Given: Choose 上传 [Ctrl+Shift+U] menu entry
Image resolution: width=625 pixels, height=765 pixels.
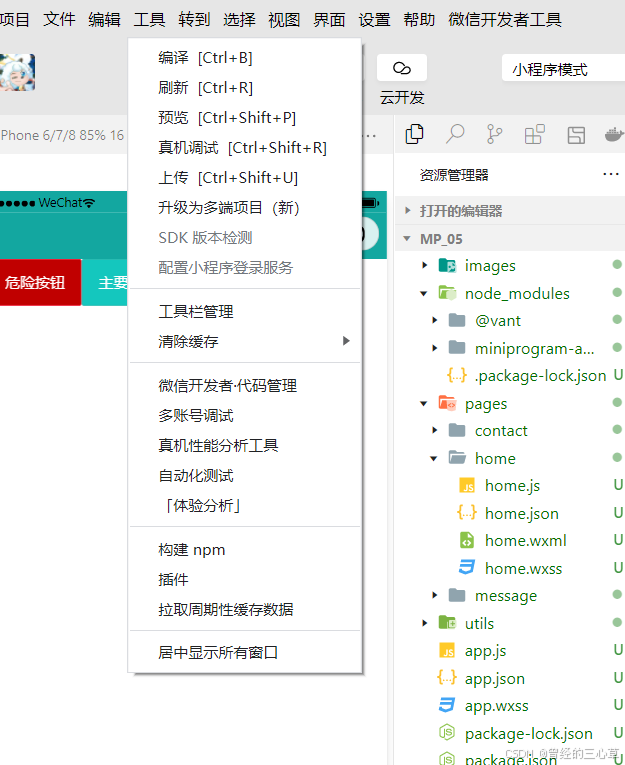Looking at the screenshot, I should 245,178.
